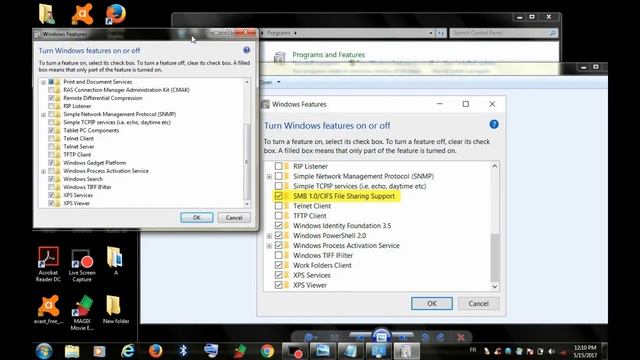Click the scroll-up arrow in the left features list
Screen dimensions: 640x360
pos(247,82)
